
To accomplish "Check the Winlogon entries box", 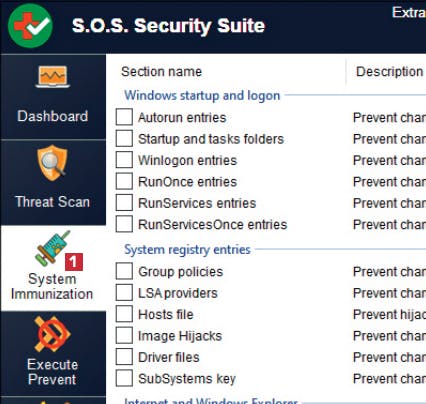I will [x=124, y=160].
